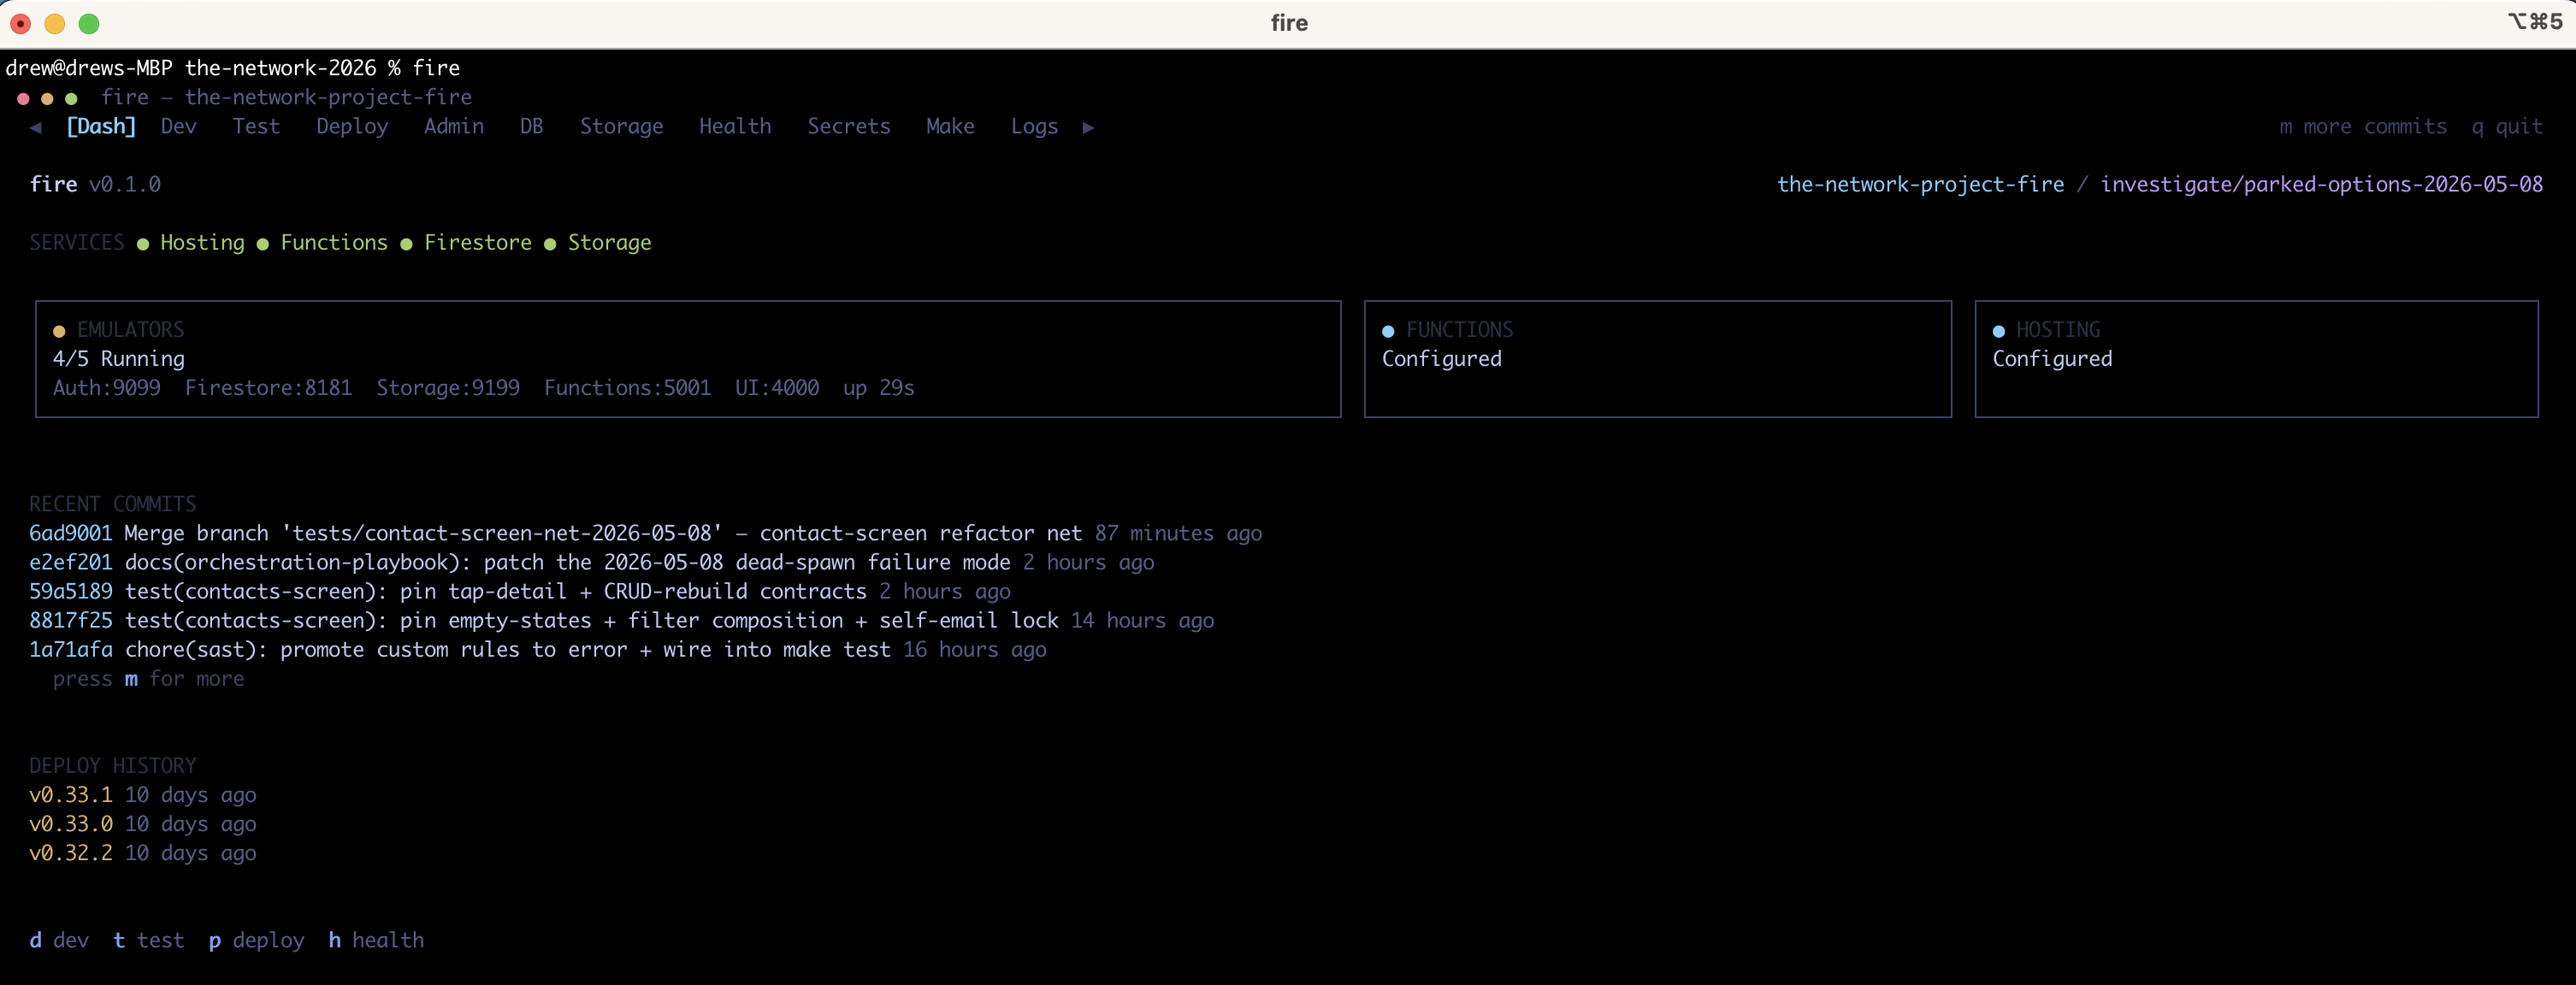The height and width of the screenshot is (985, 2576).
Task: Click the Storage service label in SERVICES row
Action: tap(609, 242)
